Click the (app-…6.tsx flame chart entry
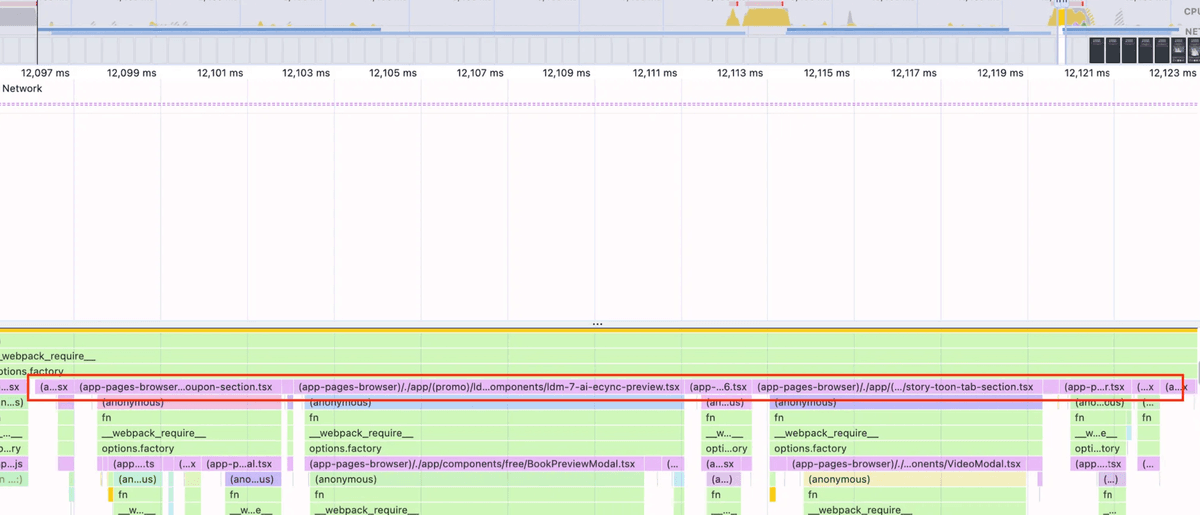 [x=718, y=387]
